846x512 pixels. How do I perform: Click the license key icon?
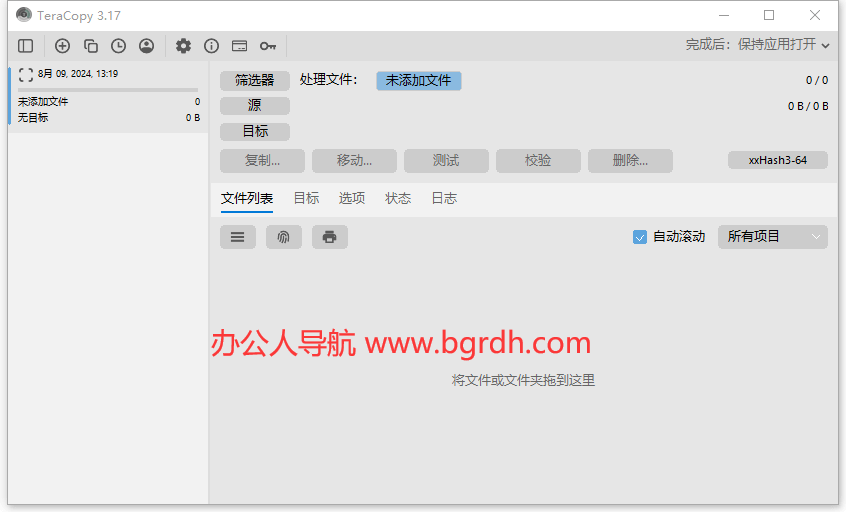[x=267, y=45]
